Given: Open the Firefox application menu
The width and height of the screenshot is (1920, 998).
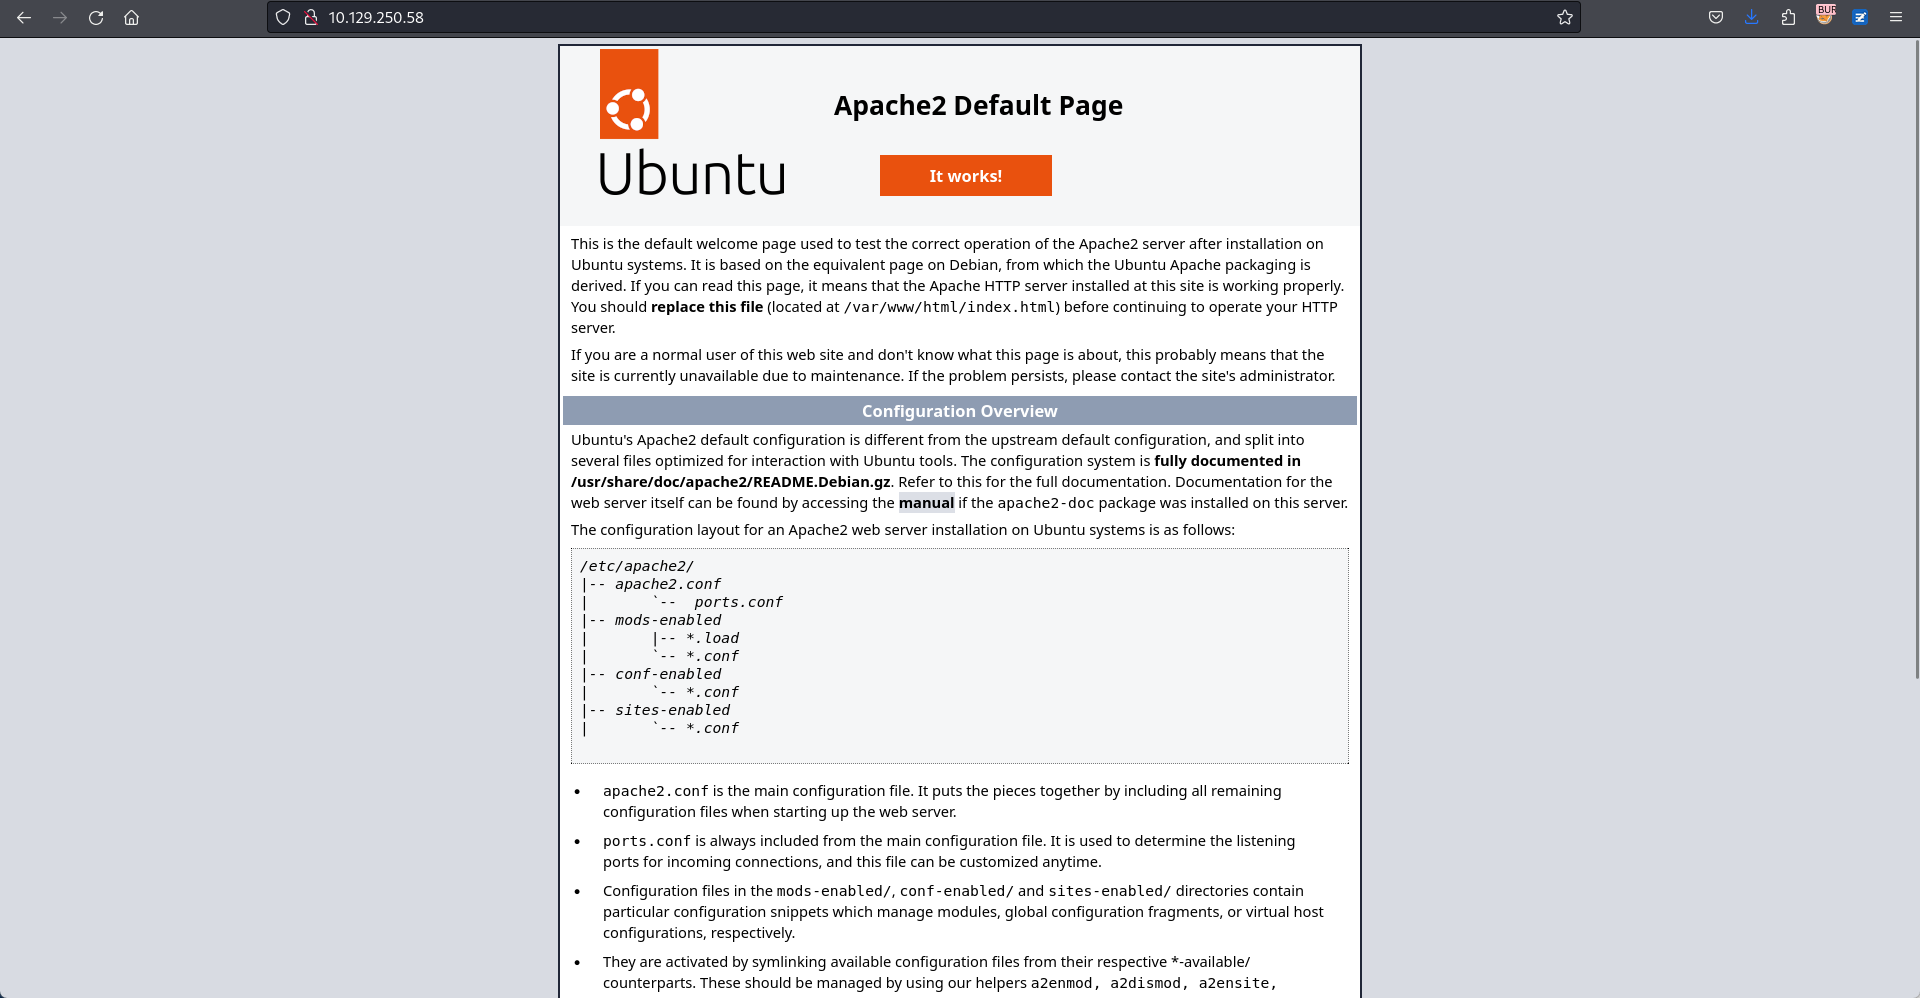Looking at the screenshot, I should click(x=1895, y=17).
